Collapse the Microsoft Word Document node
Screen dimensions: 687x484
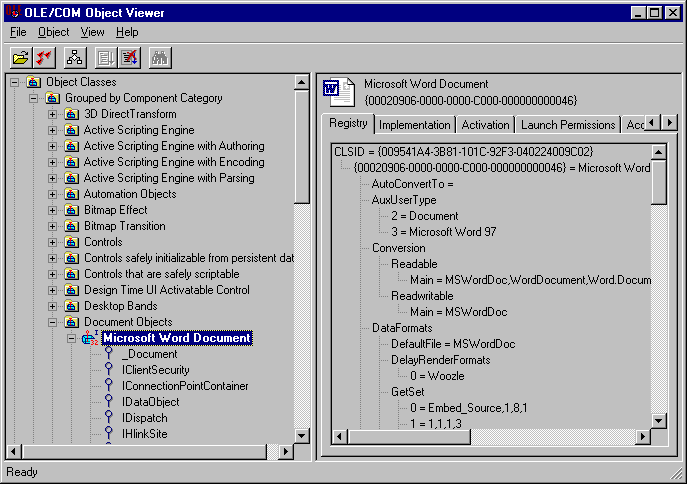tap(72, 338)
